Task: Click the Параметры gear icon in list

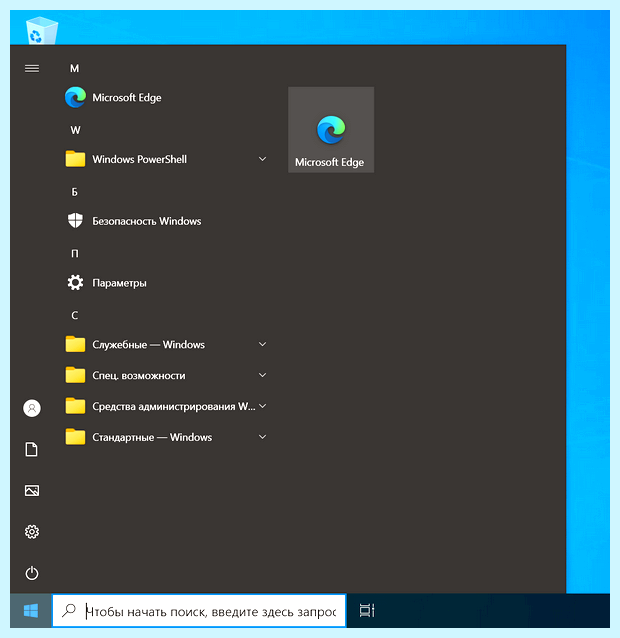Action: pos(75,282)
